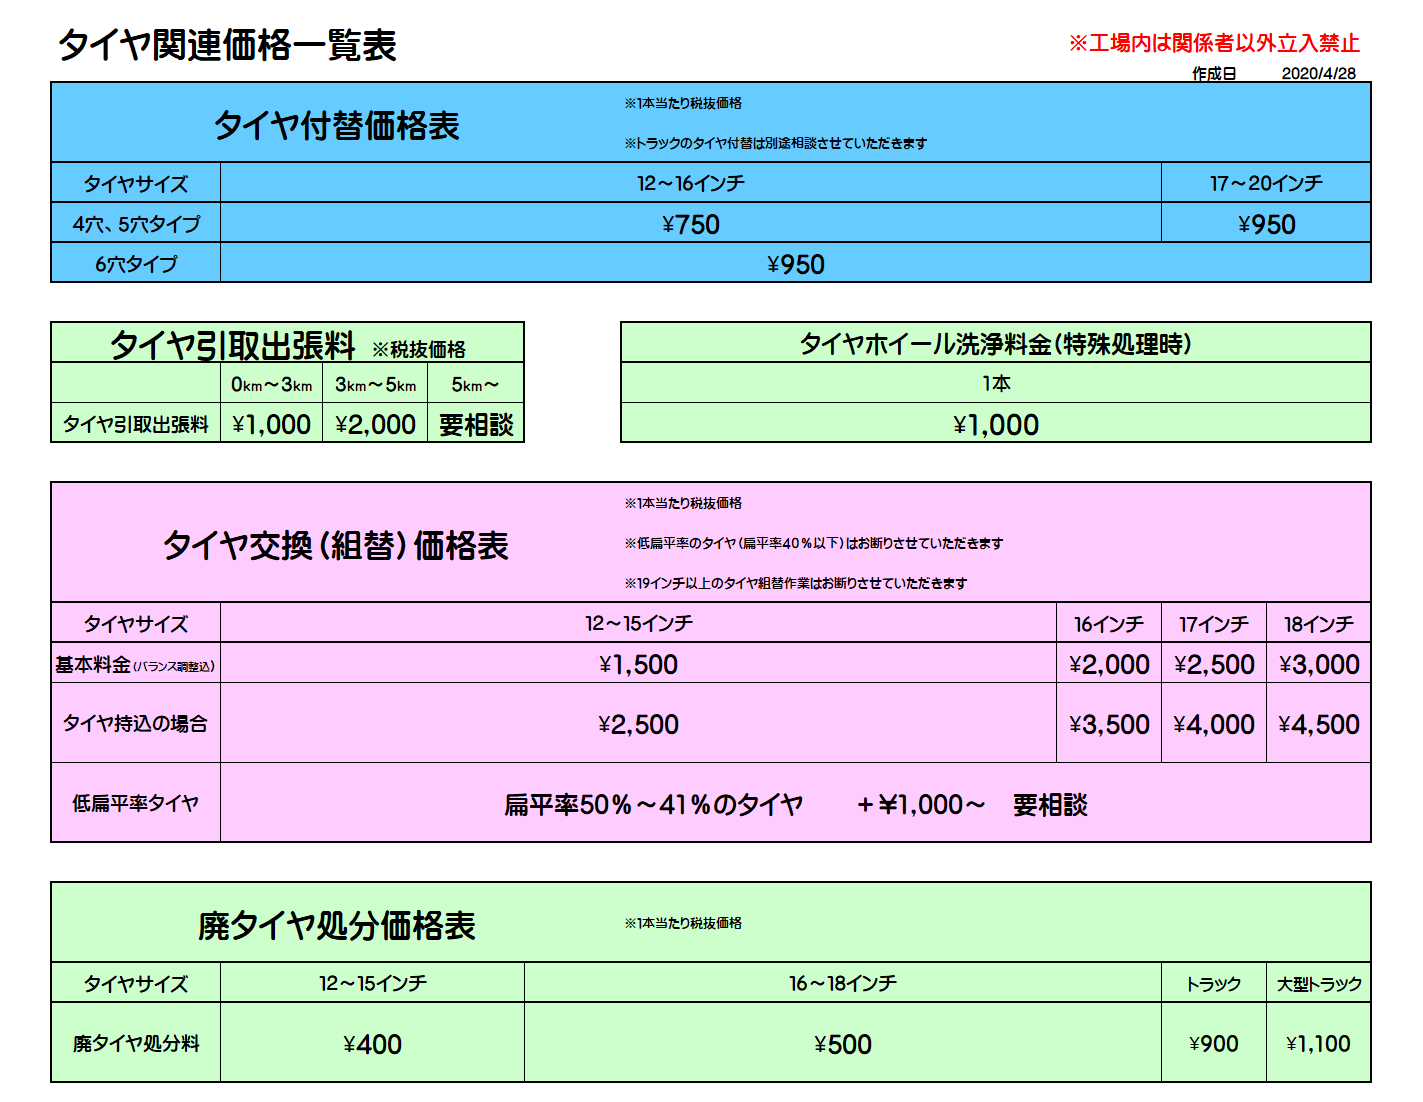
Task: Click the "¥4,500" price cell
Action: click(1319, 725)
